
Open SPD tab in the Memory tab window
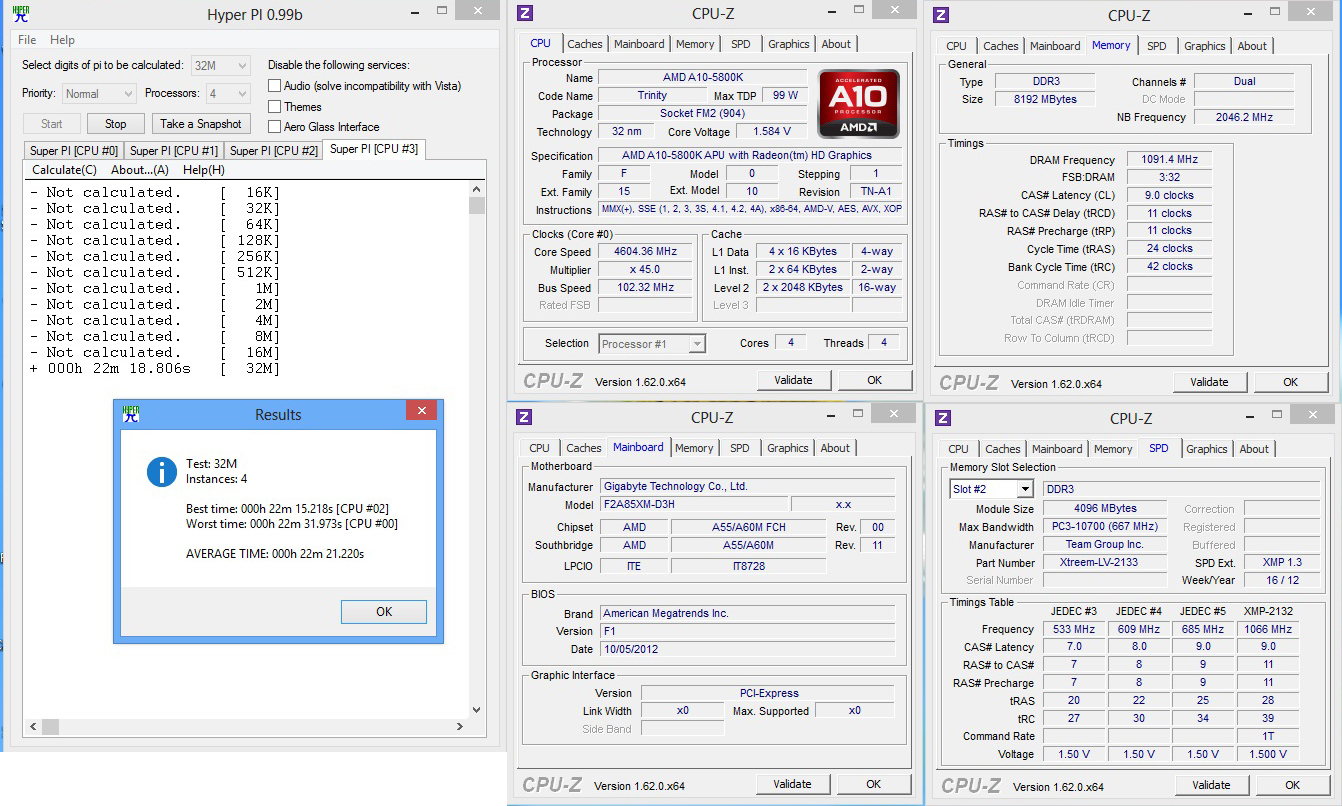[1157, 46]
